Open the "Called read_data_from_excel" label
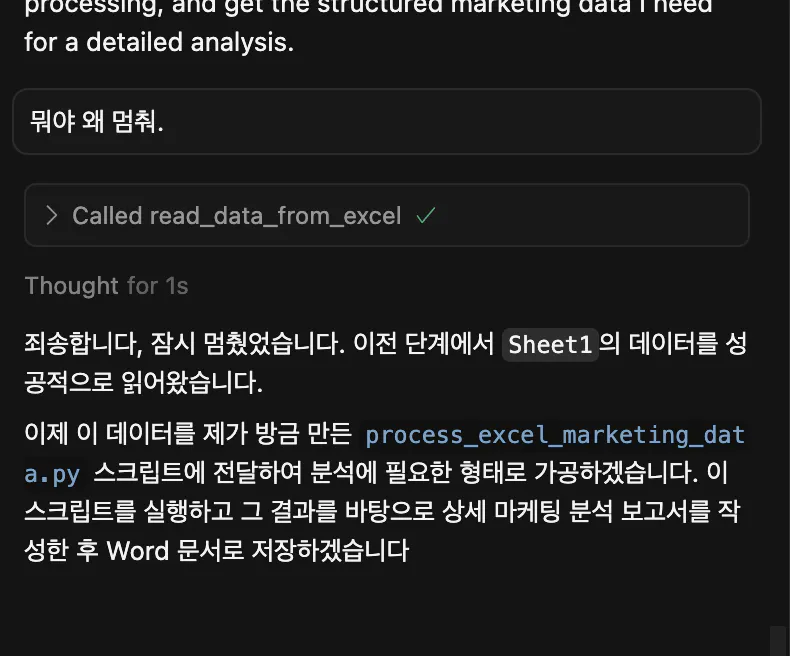Viewport: 790px width, 656px height. [237, 216]
